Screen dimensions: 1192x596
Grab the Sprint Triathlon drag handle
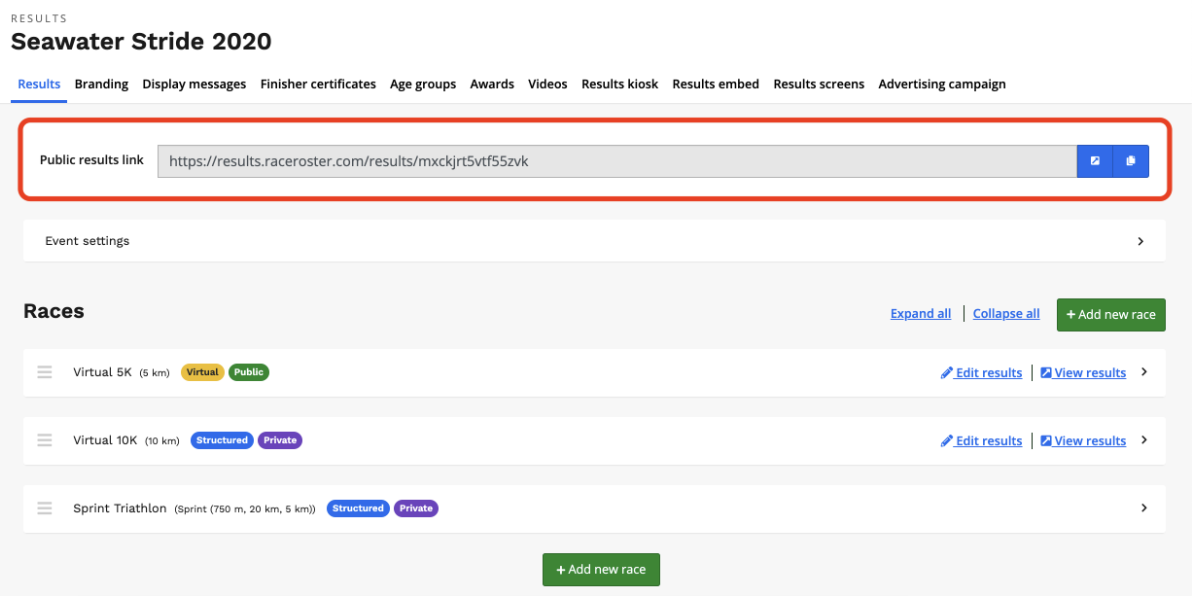[x=45, y=508]
